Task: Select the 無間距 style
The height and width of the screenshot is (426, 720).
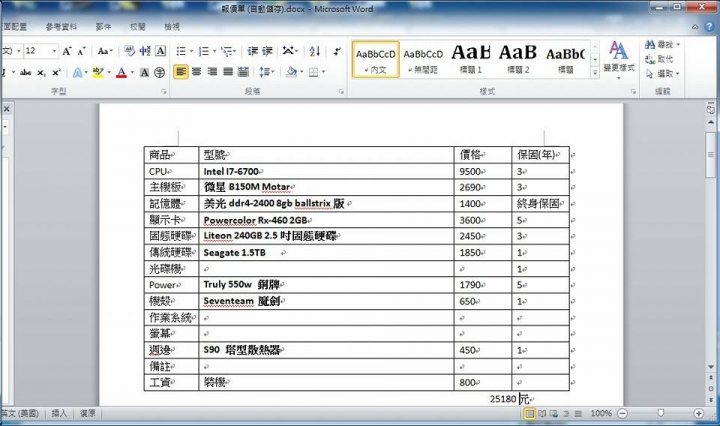Action: 423,60
